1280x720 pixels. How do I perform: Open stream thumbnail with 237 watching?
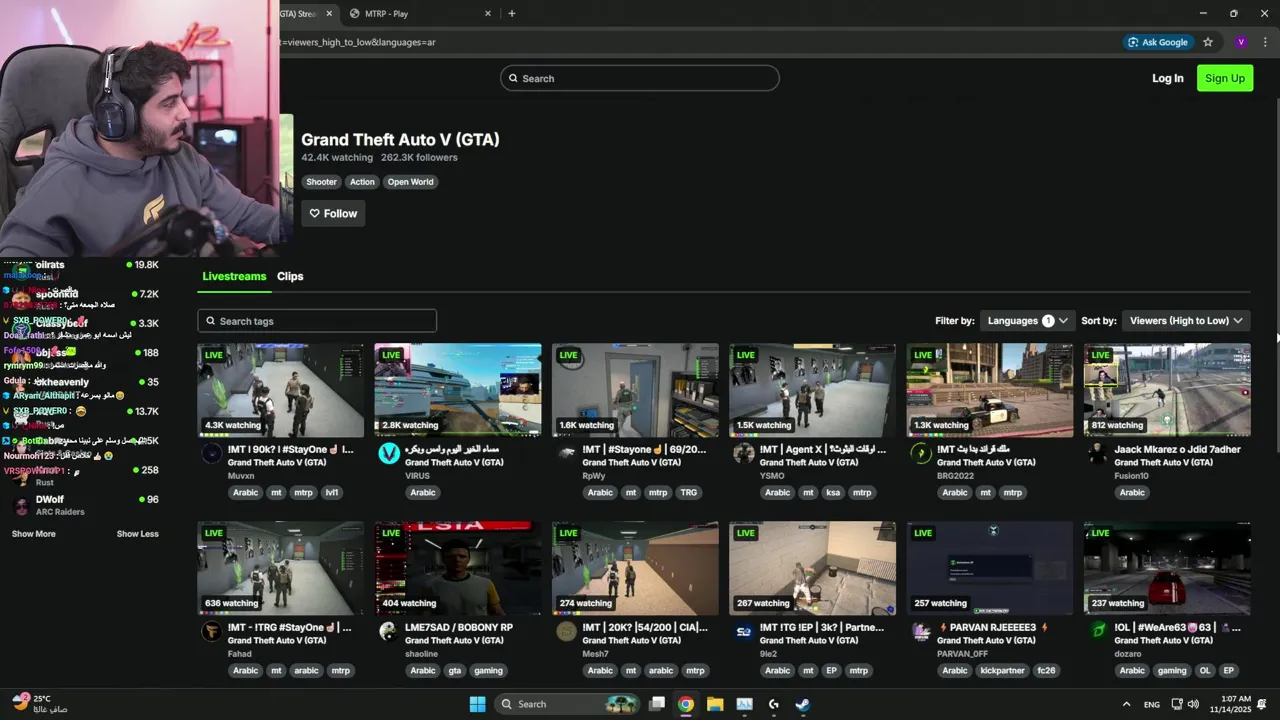[1167, 568]
